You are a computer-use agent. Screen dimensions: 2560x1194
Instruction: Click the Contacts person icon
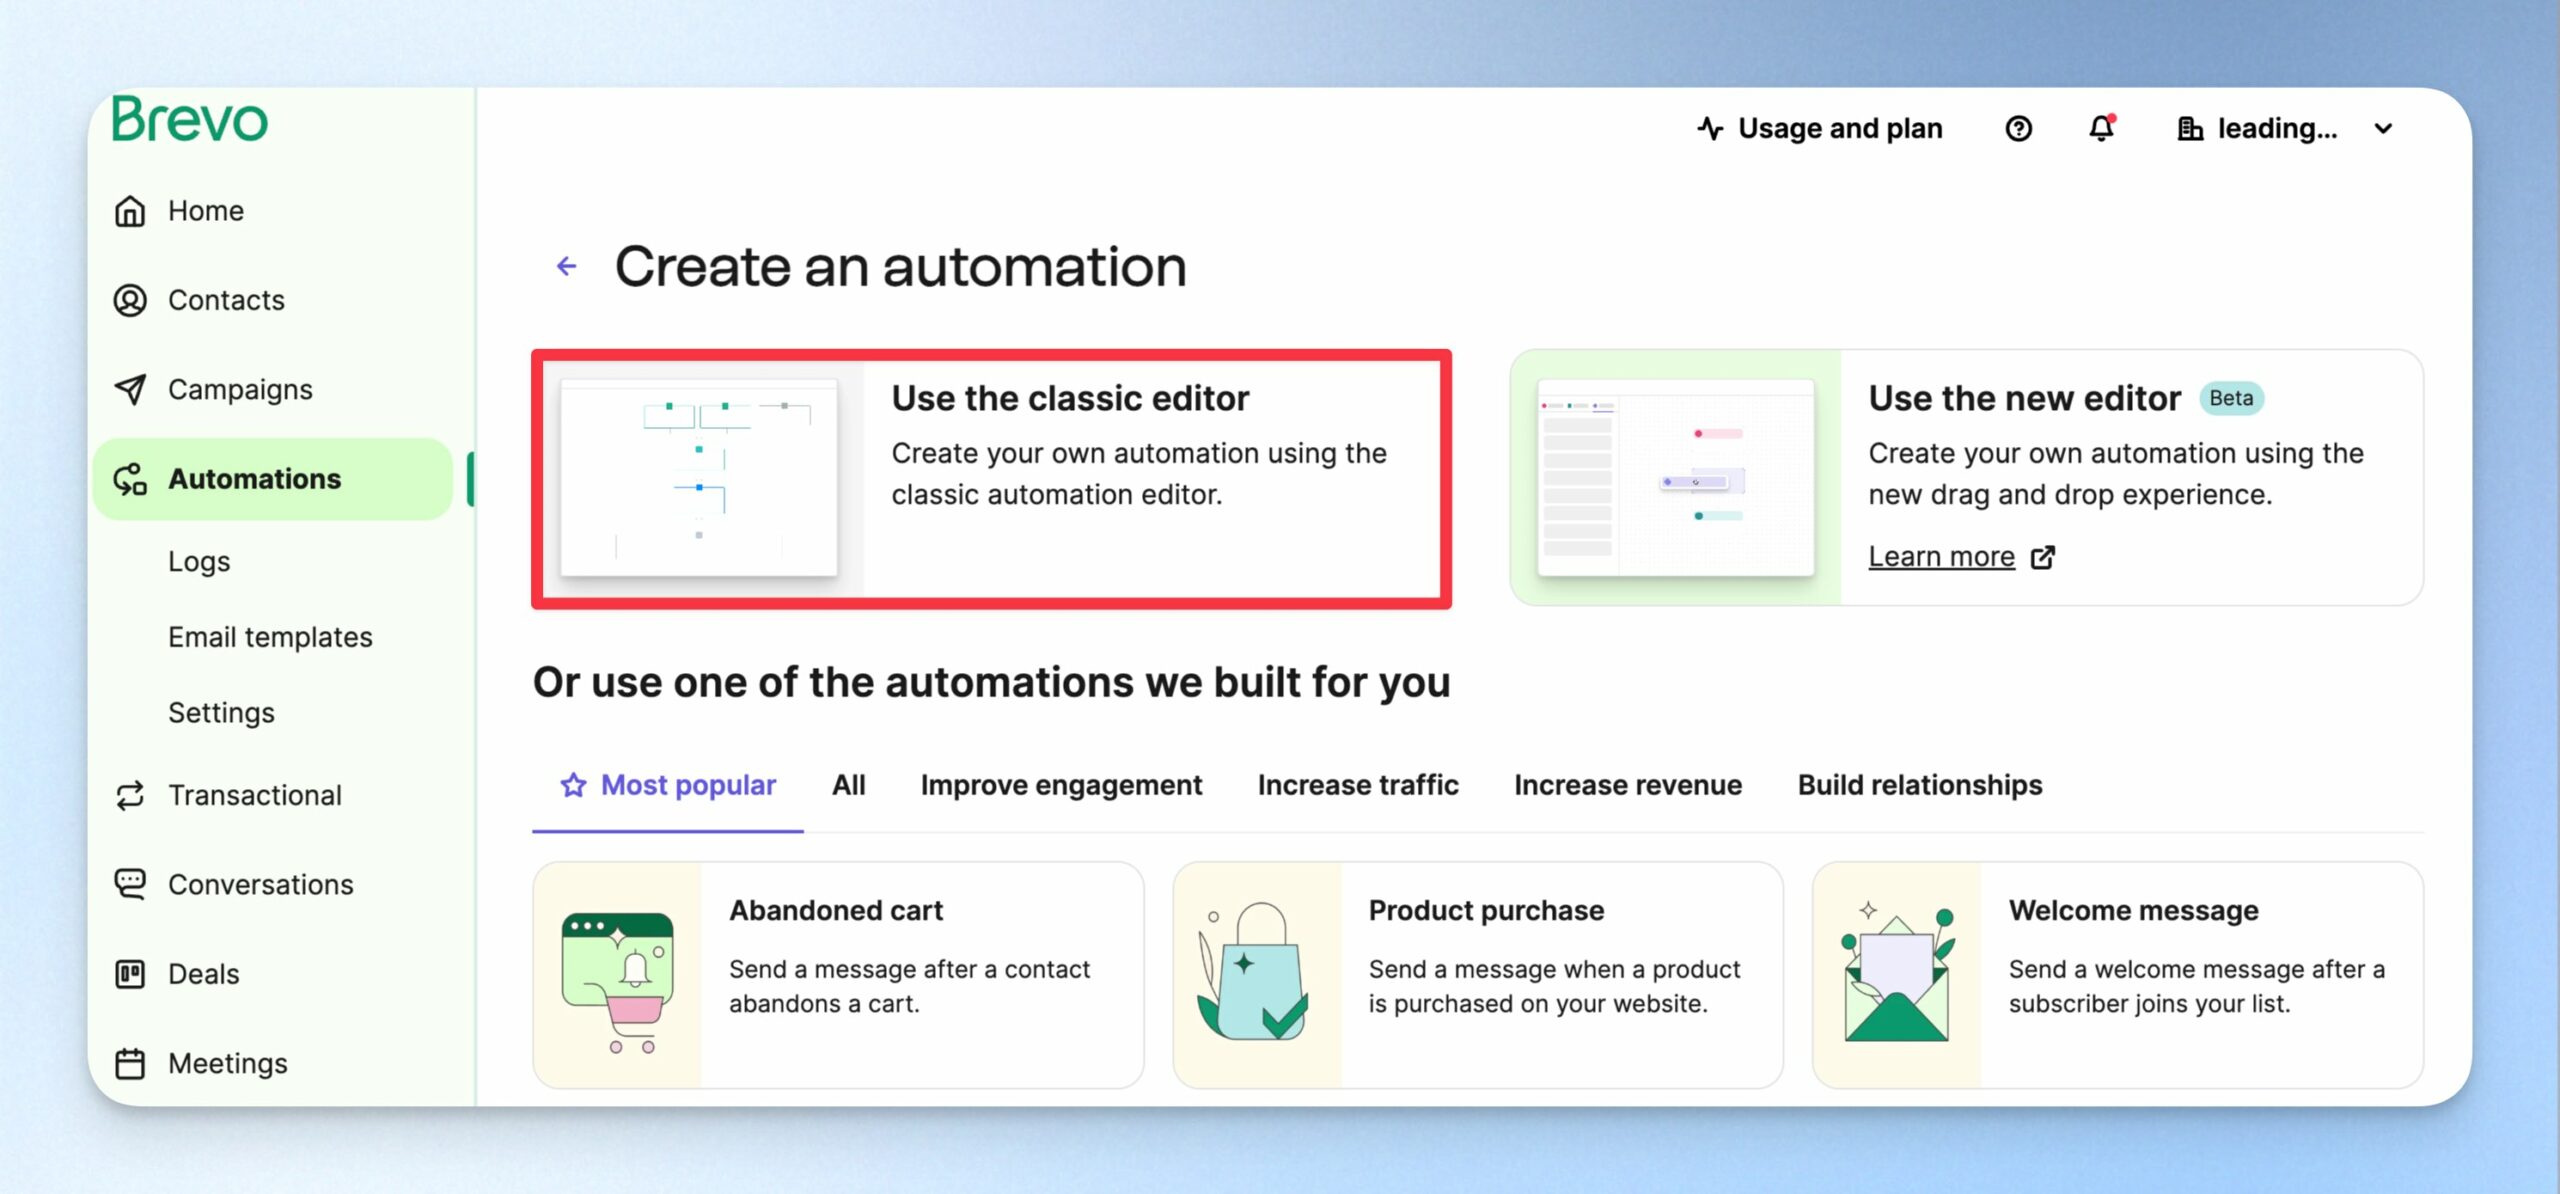[130, 300]
